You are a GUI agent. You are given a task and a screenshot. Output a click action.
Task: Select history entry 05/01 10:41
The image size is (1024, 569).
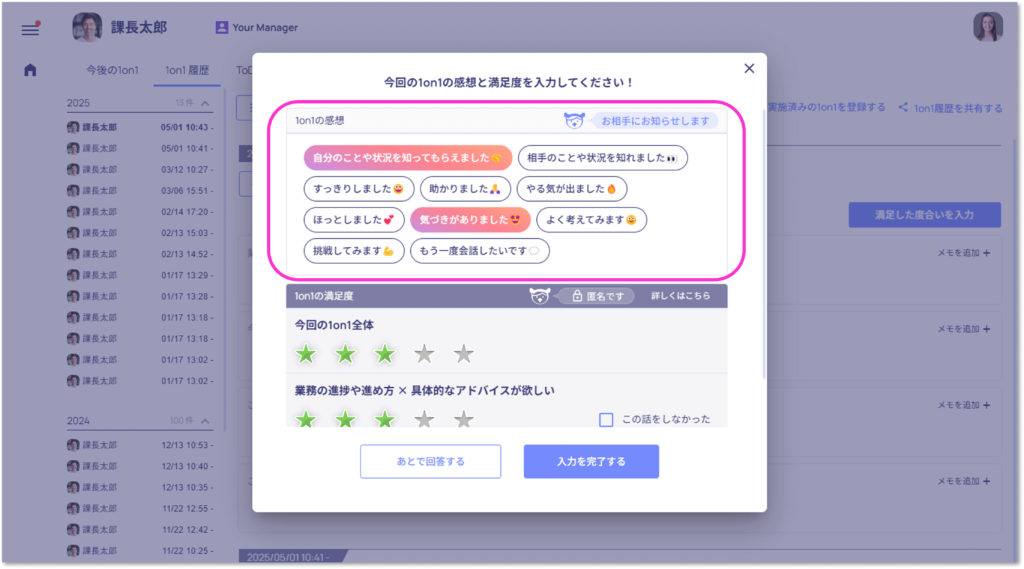140,148
